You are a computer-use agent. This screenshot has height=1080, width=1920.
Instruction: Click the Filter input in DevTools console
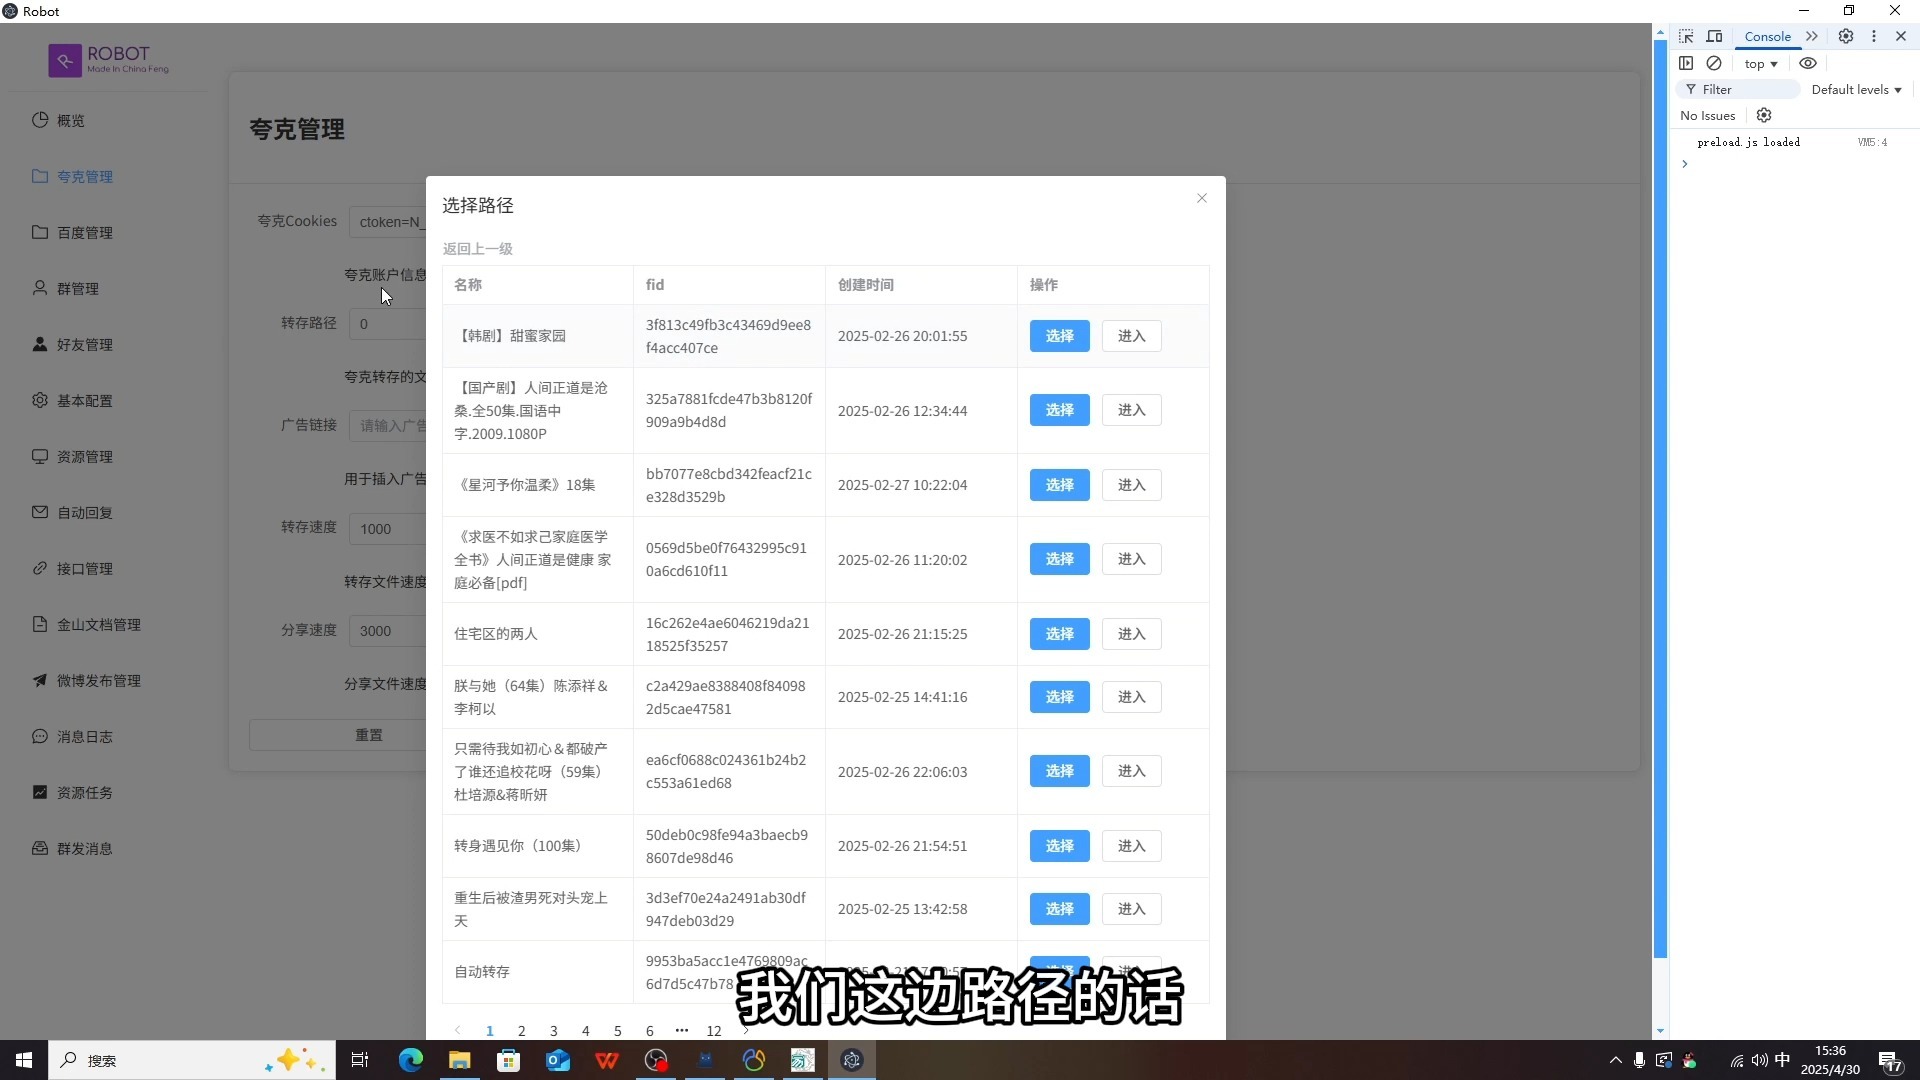tap(1740, 89)
